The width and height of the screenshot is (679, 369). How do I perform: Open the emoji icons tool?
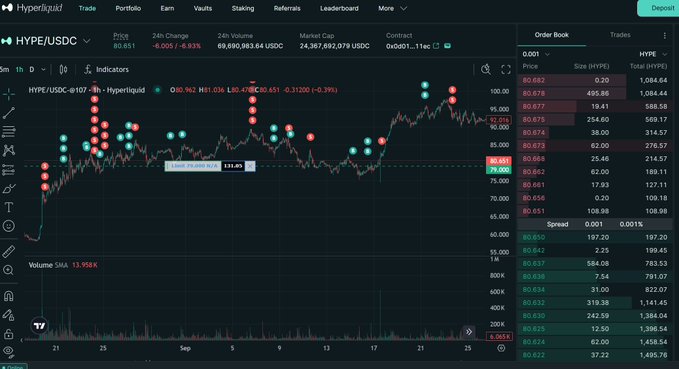9,226
